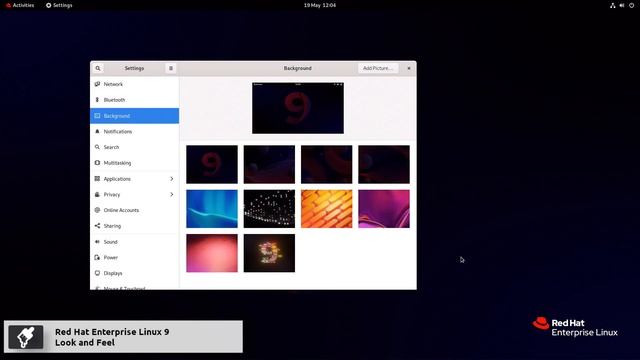
Task: Open Online Accounts settings
Action: pyautogui.click(x=134, y=210)
